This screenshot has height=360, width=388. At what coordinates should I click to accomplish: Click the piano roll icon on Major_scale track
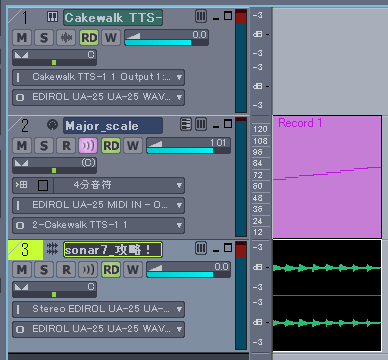186,125
